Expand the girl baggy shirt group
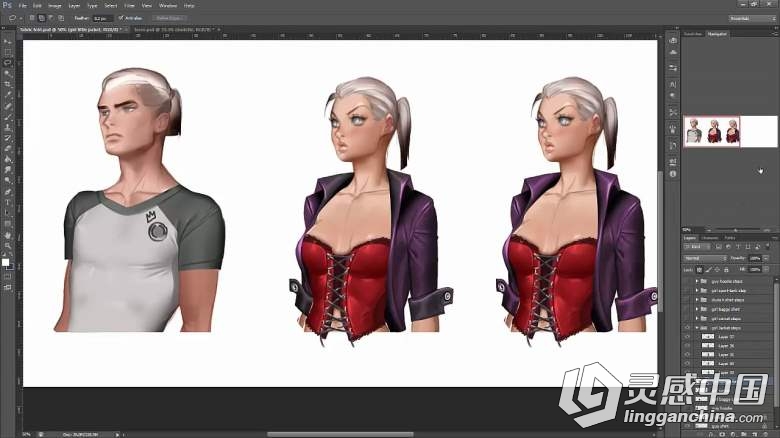Image resolution: width=780 pixels, height=438 pixels. (x=696, y=309)
